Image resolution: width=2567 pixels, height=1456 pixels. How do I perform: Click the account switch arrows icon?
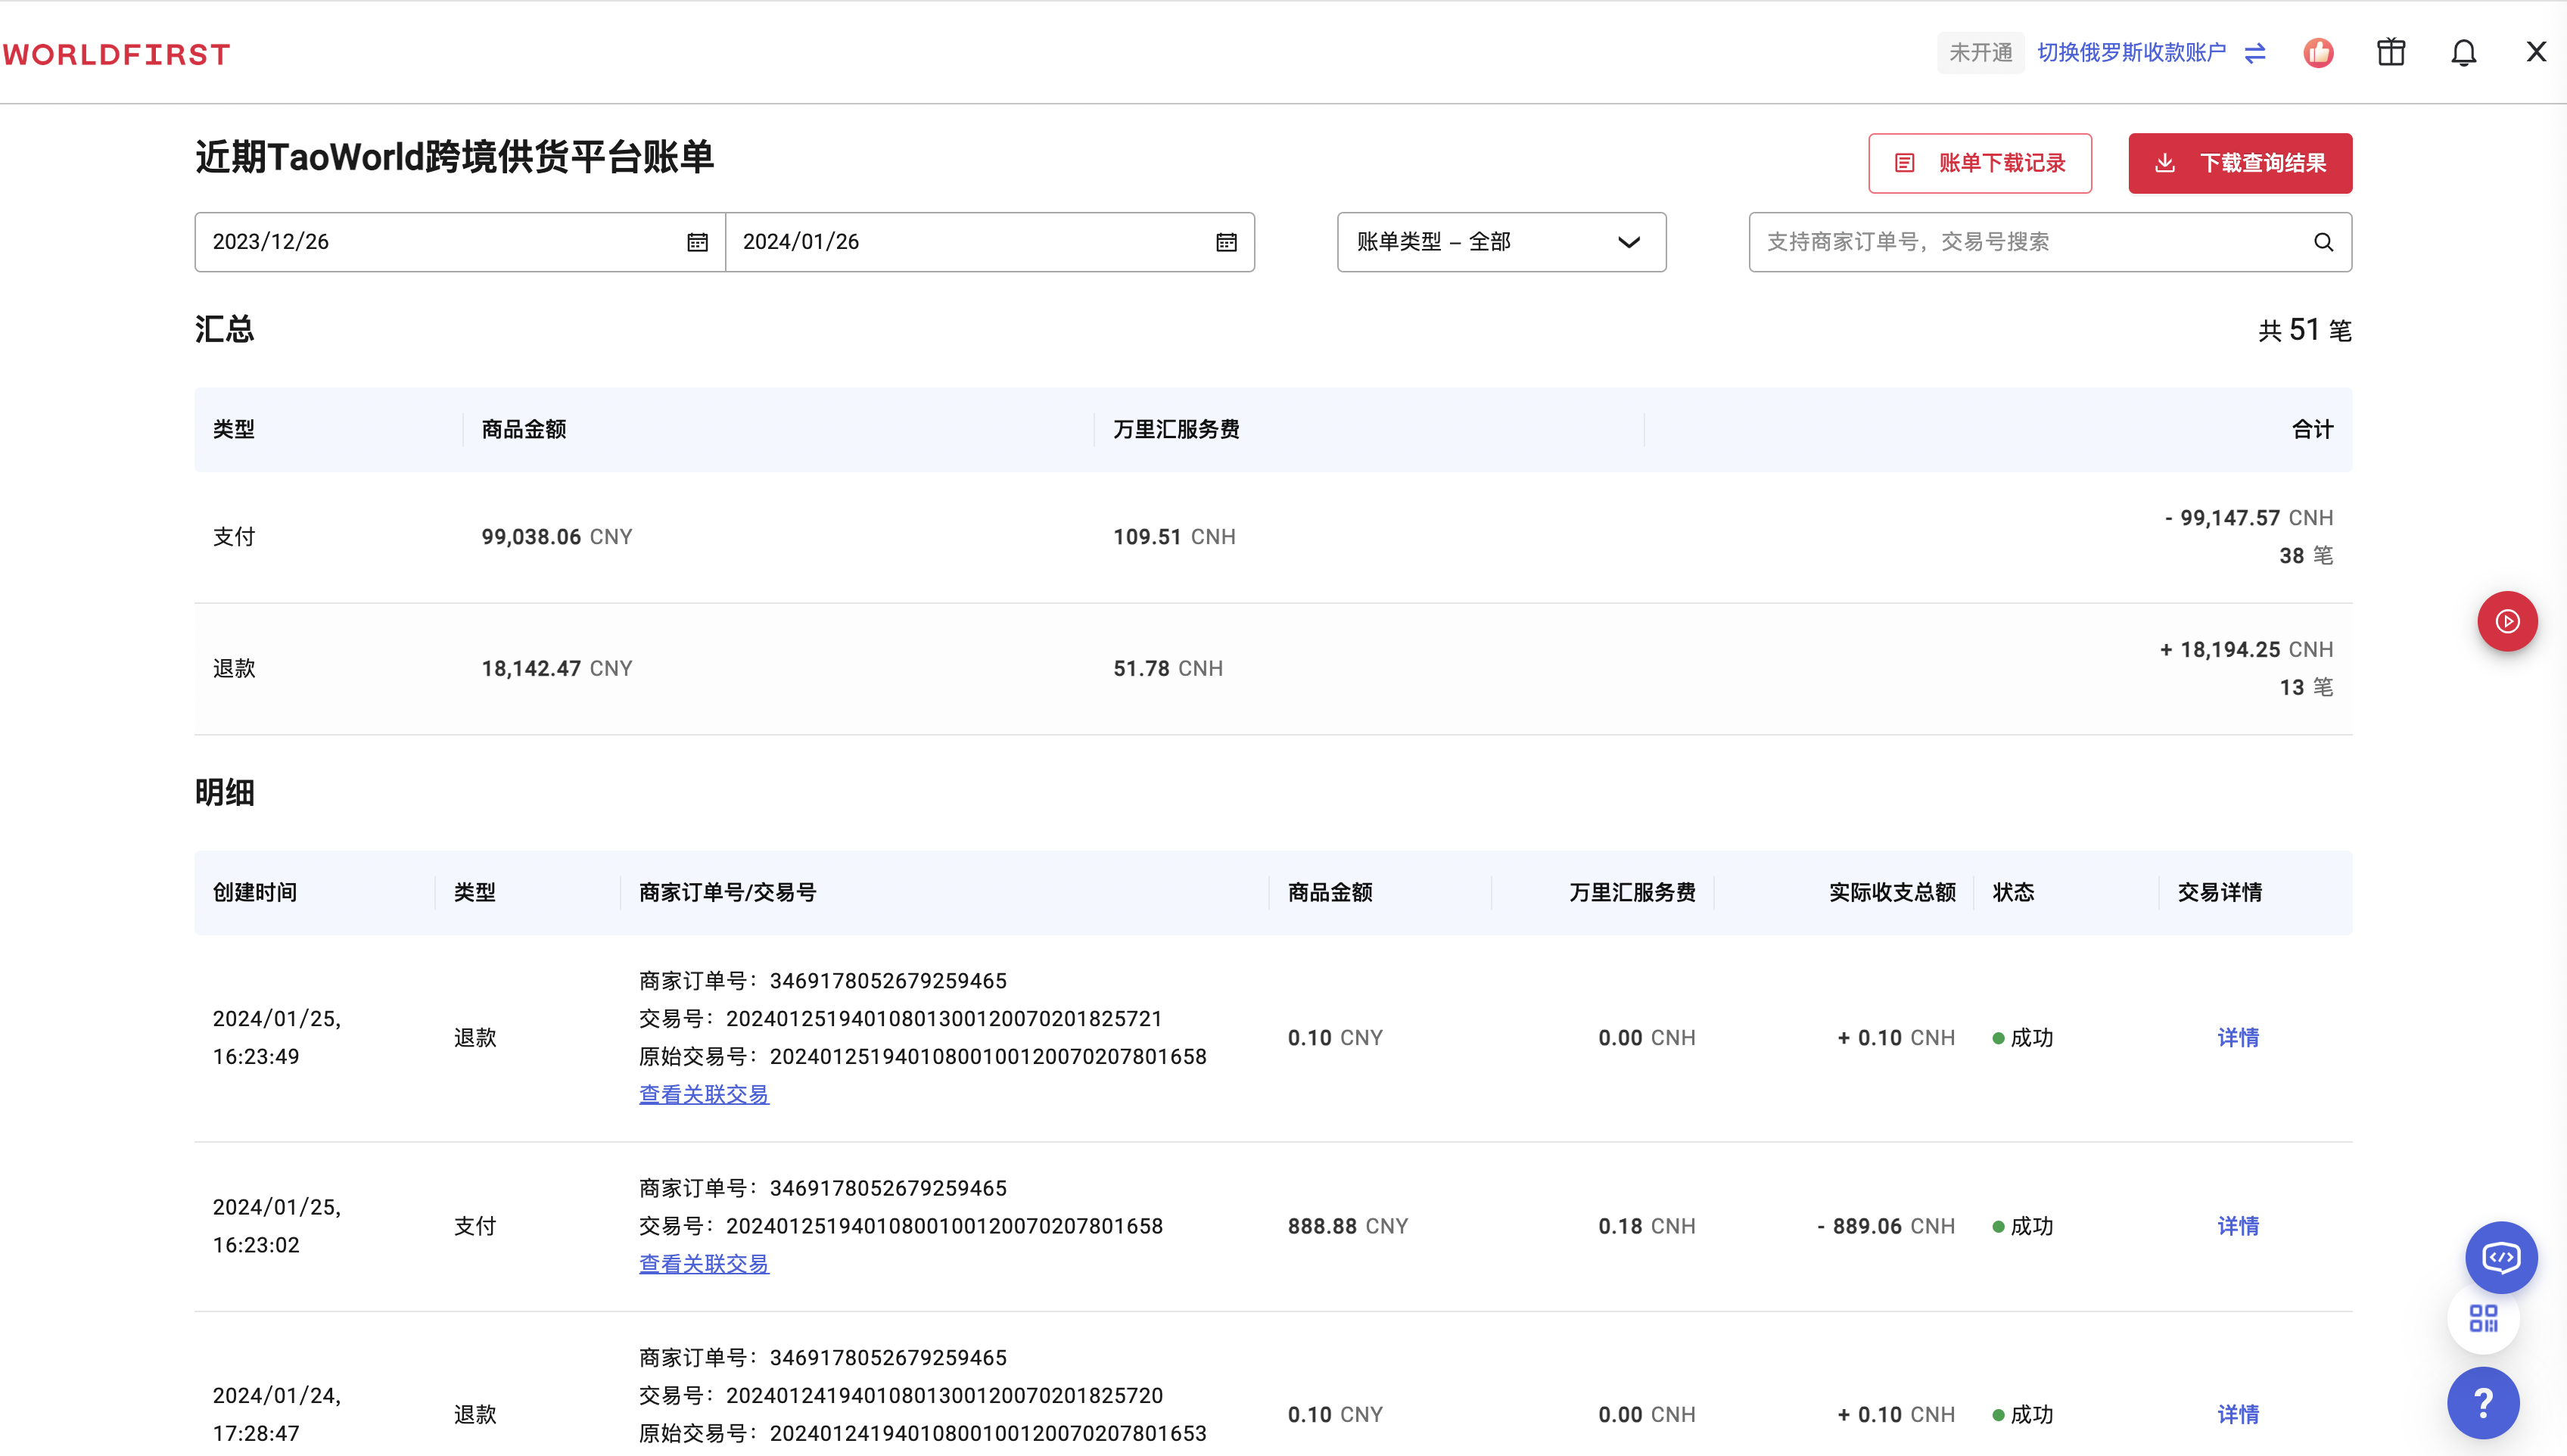click(x=2255, y=53)
